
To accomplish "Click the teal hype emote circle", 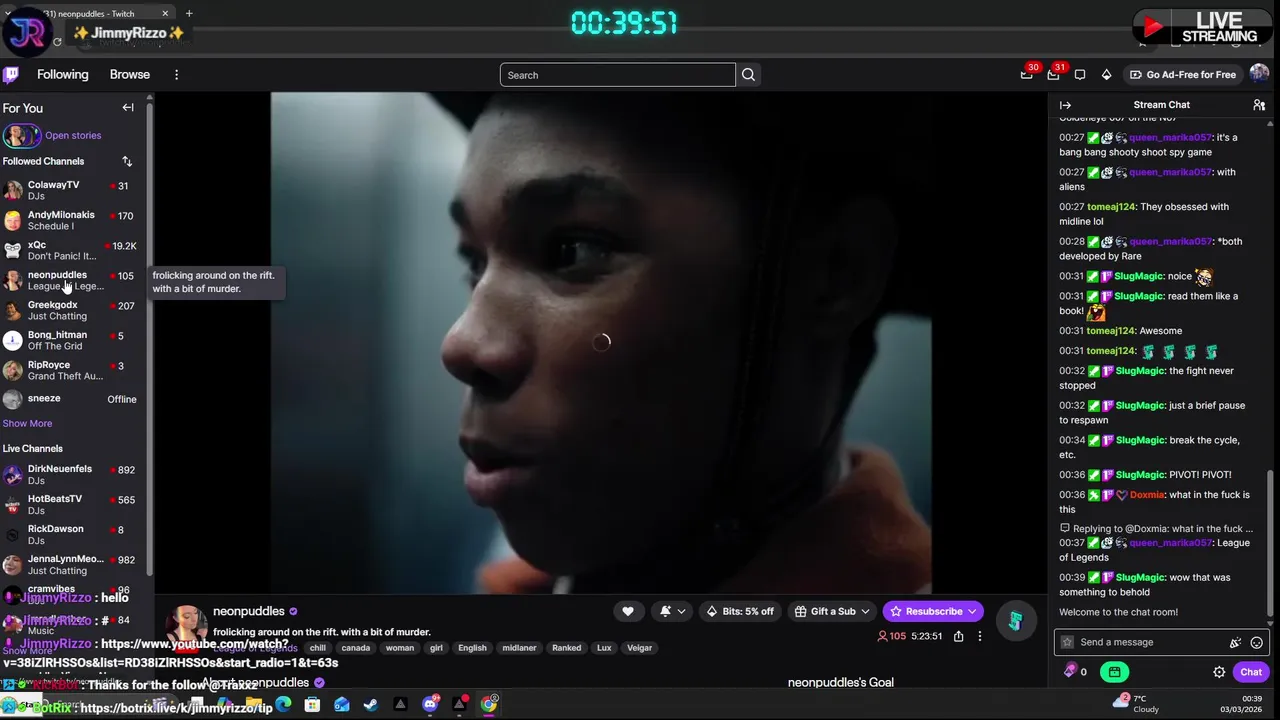I will point(1015,622).
